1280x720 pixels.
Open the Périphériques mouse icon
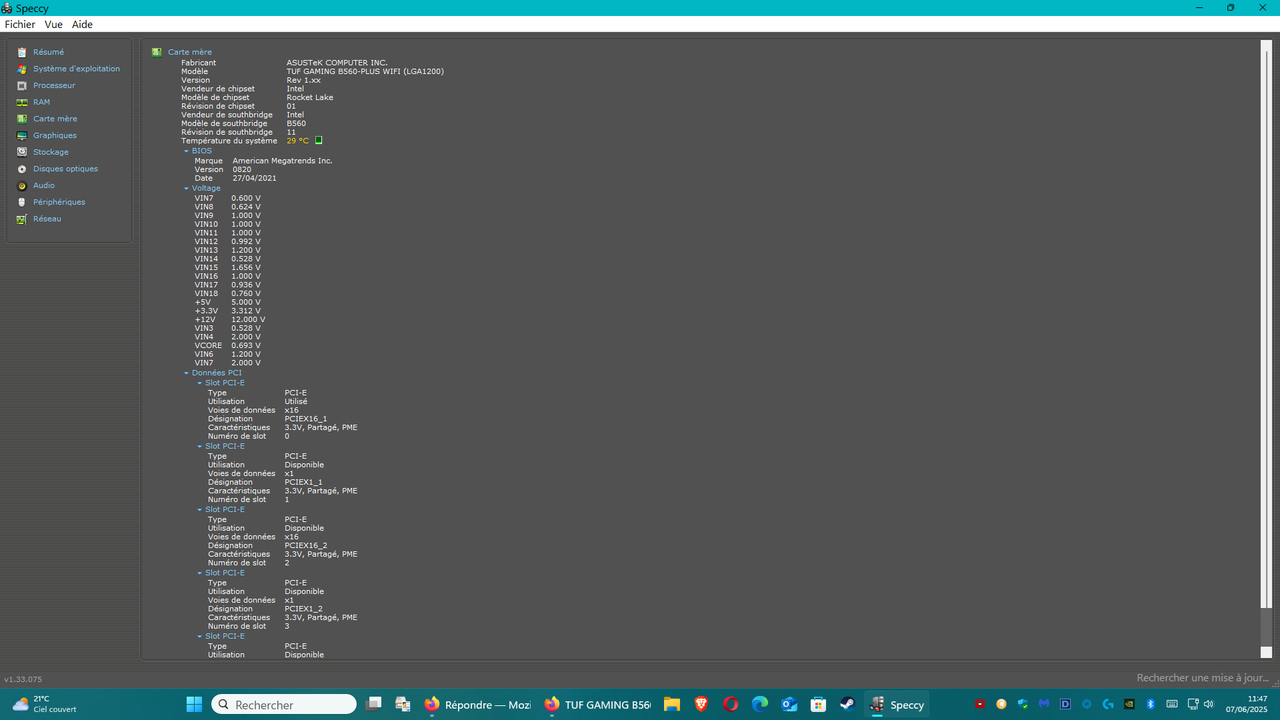click(x=22, y=202)
